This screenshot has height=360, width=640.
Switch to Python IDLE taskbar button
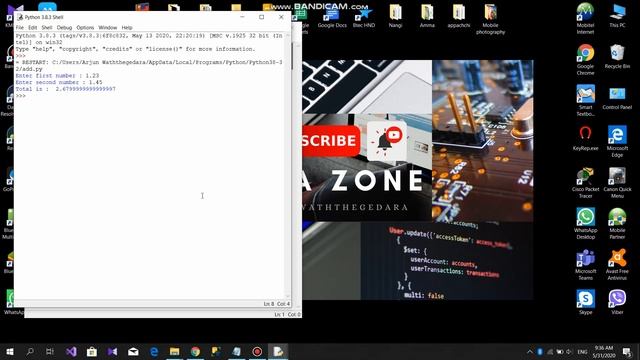278,351
